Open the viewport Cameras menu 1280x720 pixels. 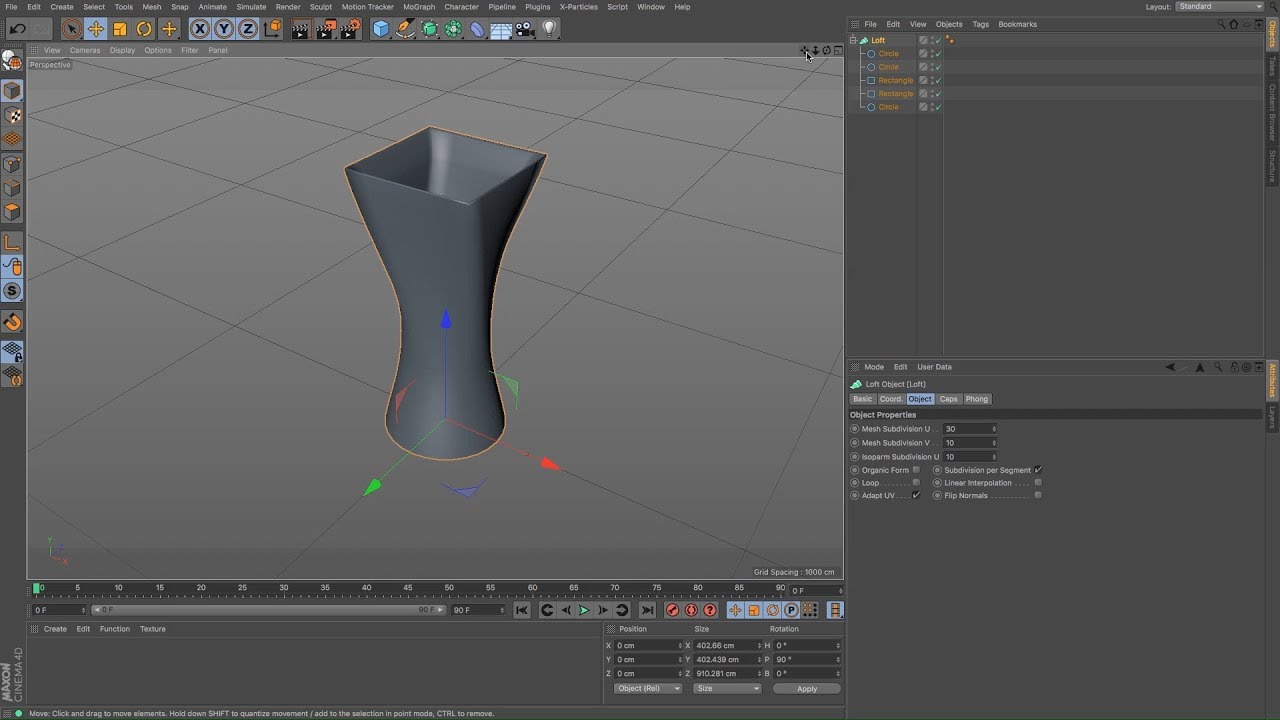point(85,50)
